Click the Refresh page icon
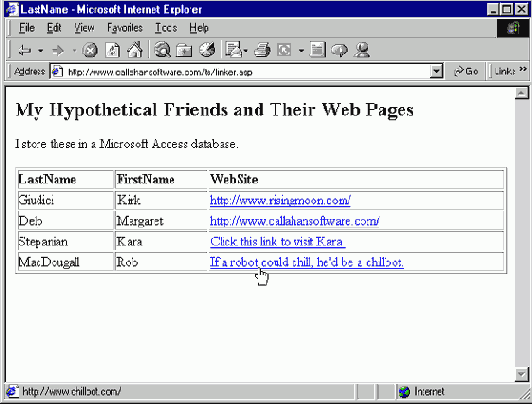 [x=113, y=51]
